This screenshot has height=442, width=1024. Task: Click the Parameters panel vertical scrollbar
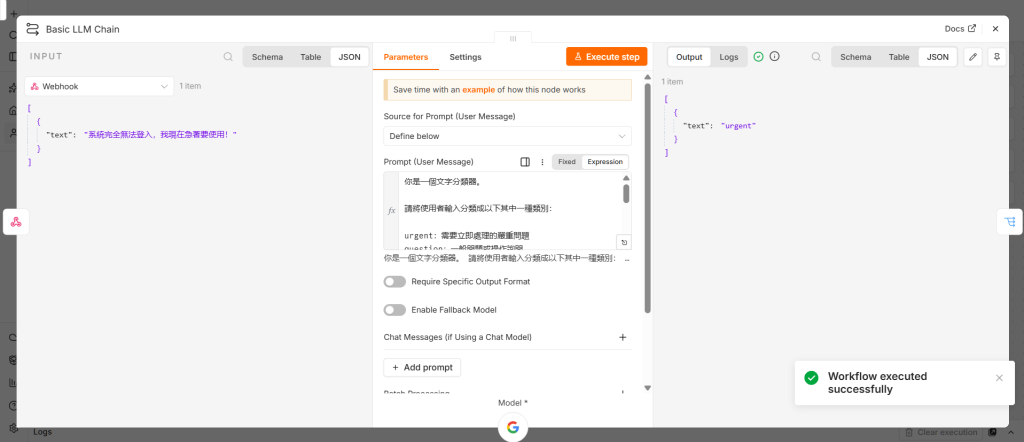[648, 198]
